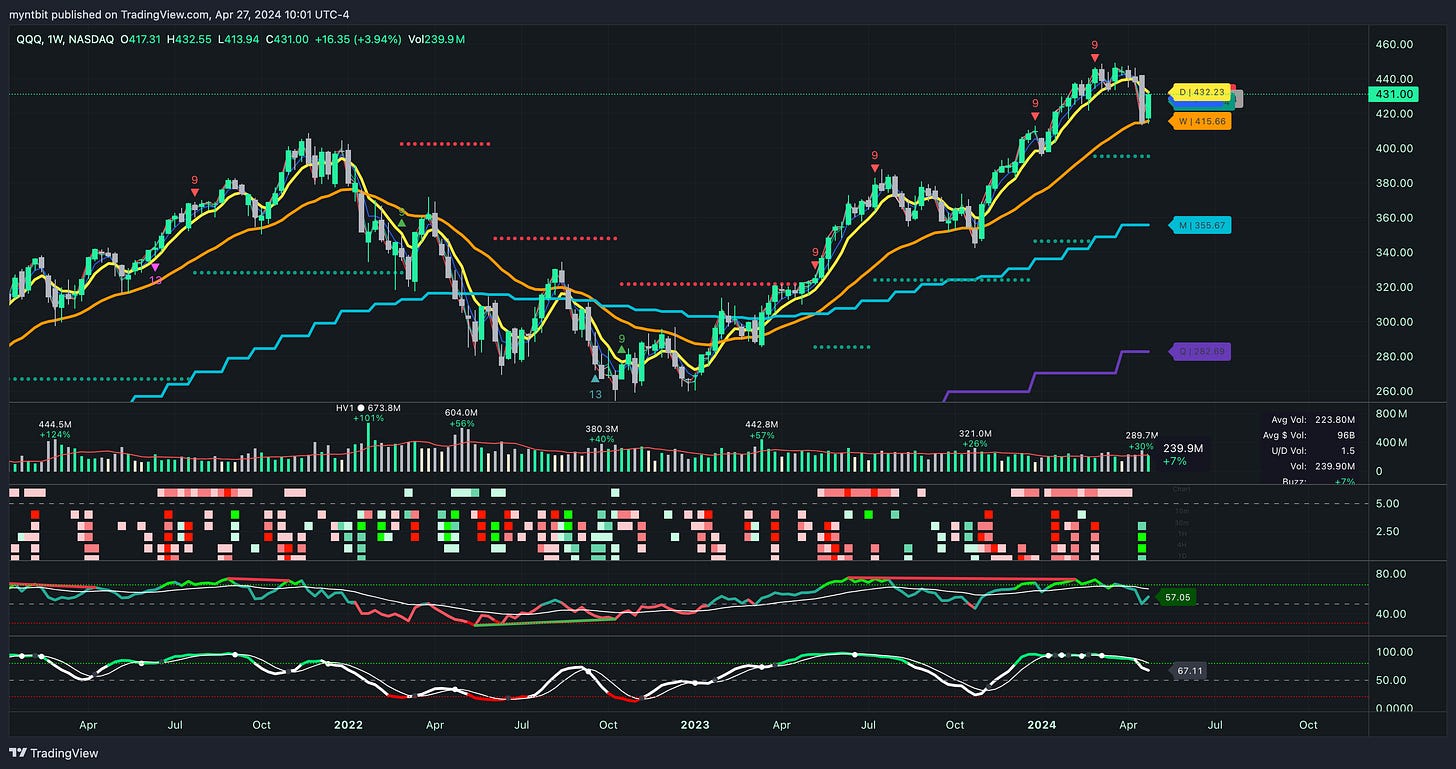
Task: Click the cyan M | 355.67 level label
Action: [1200, 225]
